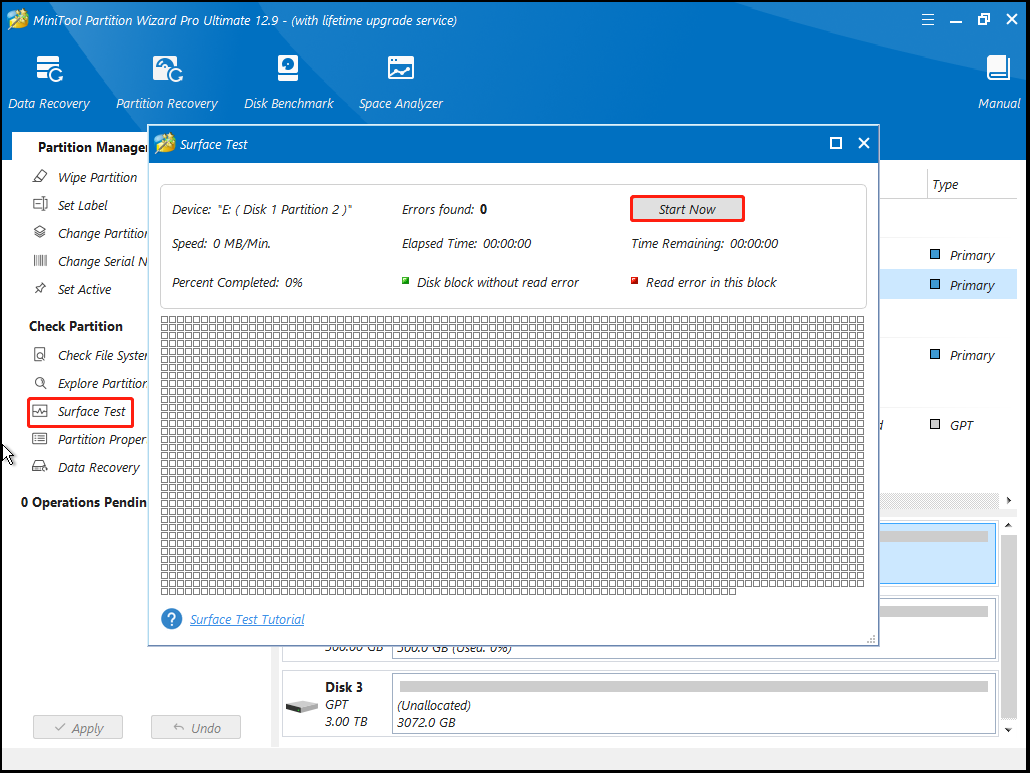Click the Percent Completed 0% text
The height and width of the screenshot is (773, 1030).
point(237,282)
